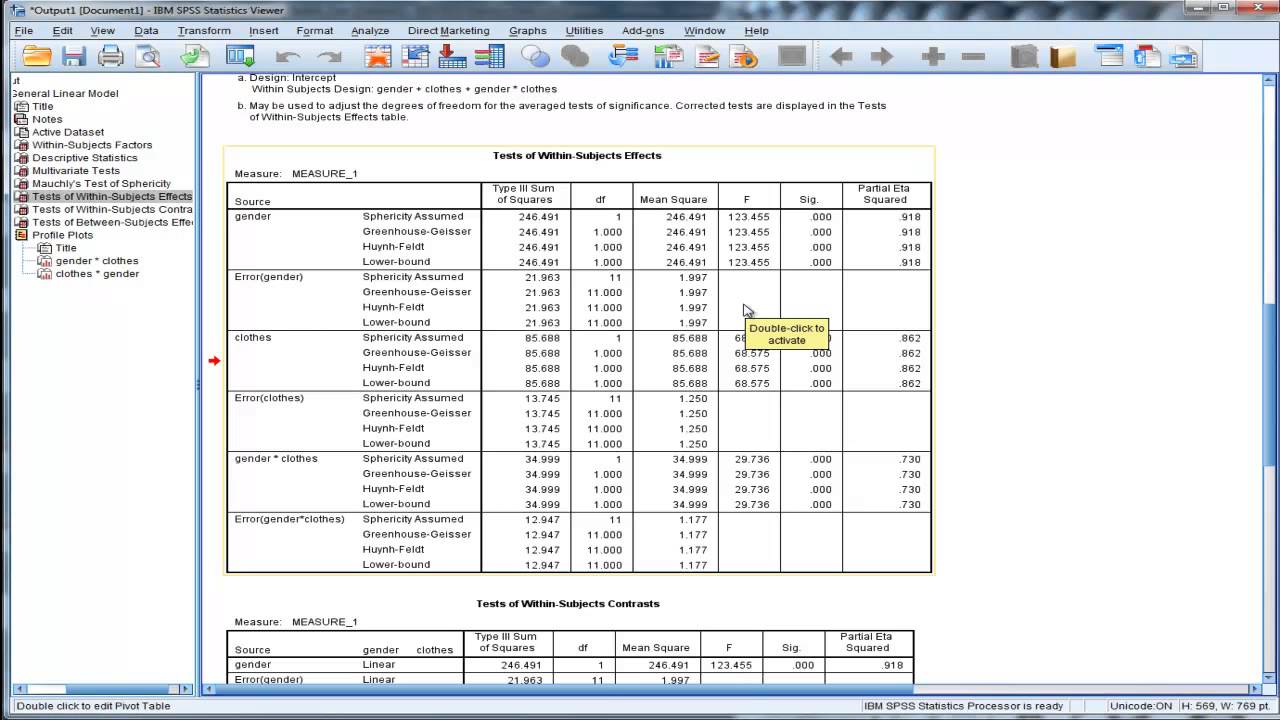Open the Variables info icon
The image size is (1280, 720).
pos(489,57)
